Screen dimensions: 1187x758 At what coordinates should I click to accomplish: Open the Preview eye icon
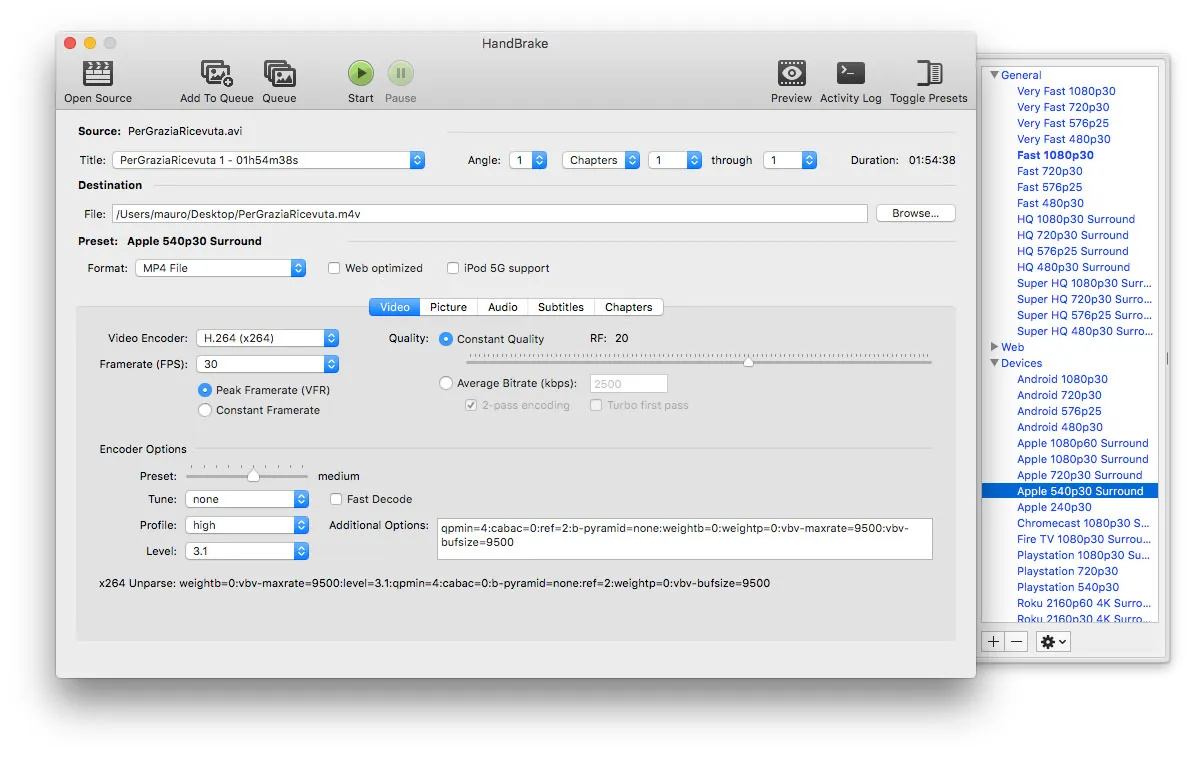791,73
